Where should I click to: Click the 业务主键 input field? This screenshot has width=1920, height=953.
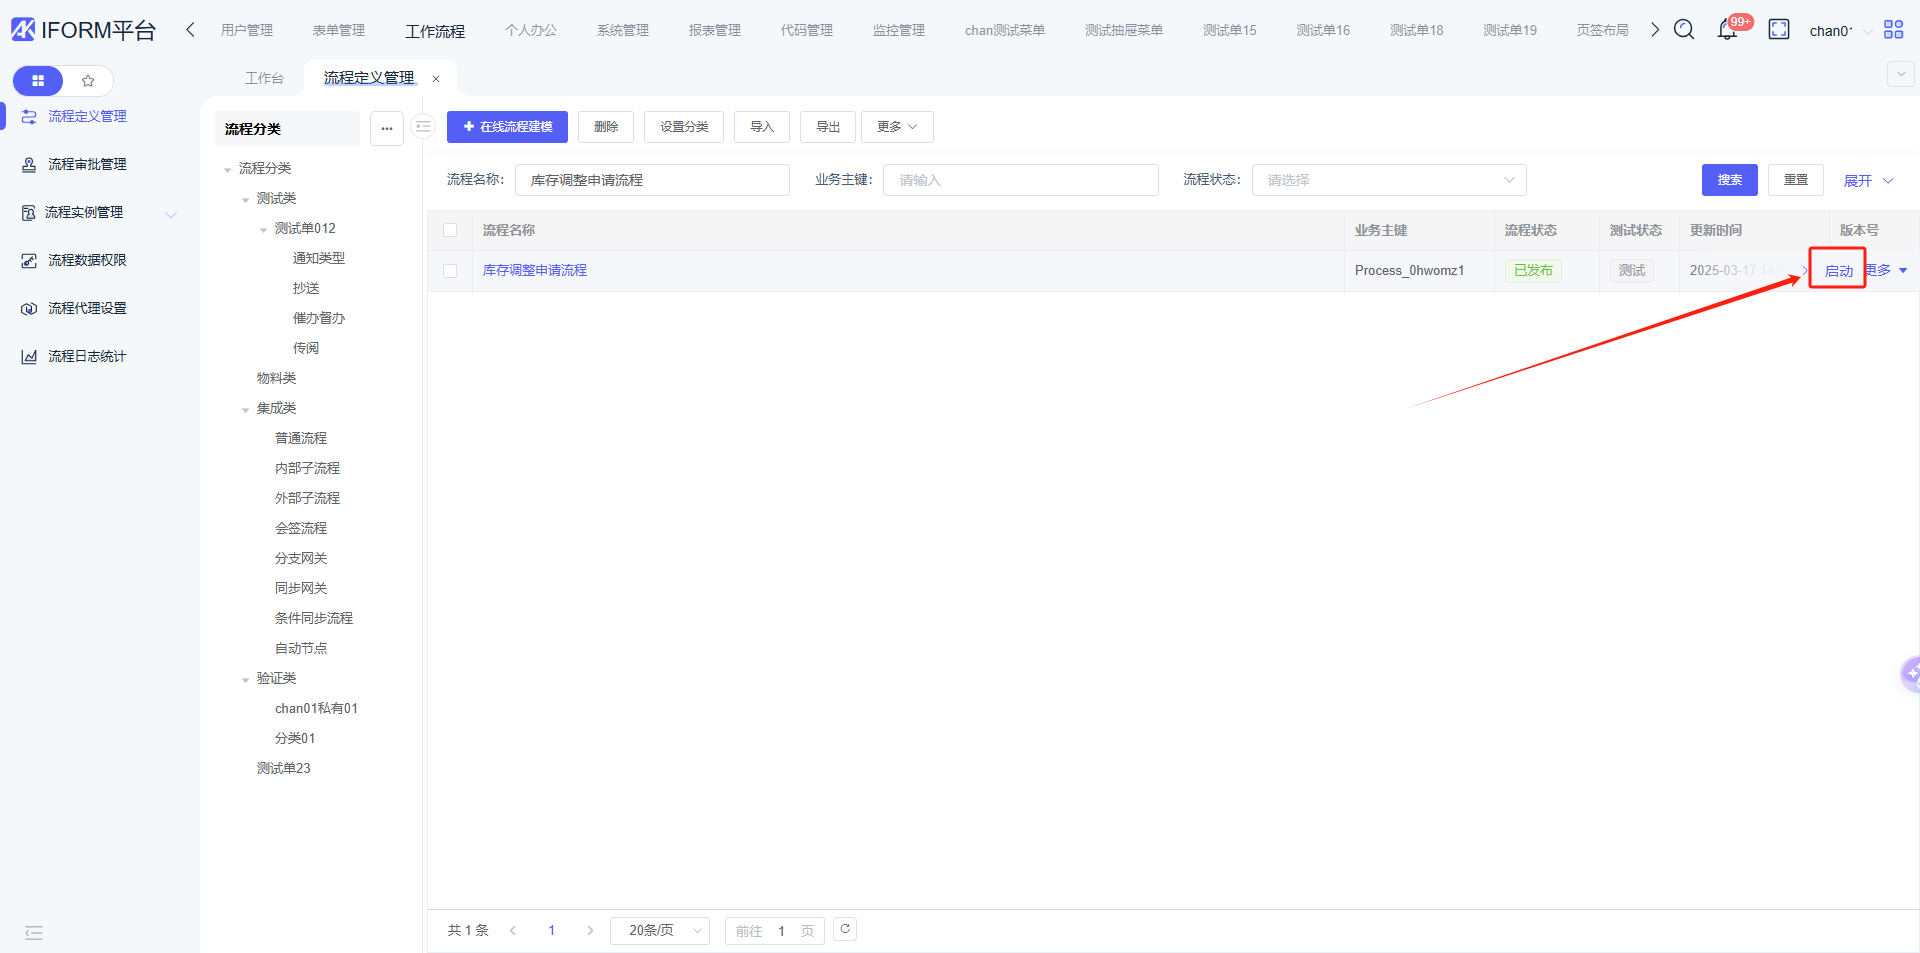tap(1020, 180)
